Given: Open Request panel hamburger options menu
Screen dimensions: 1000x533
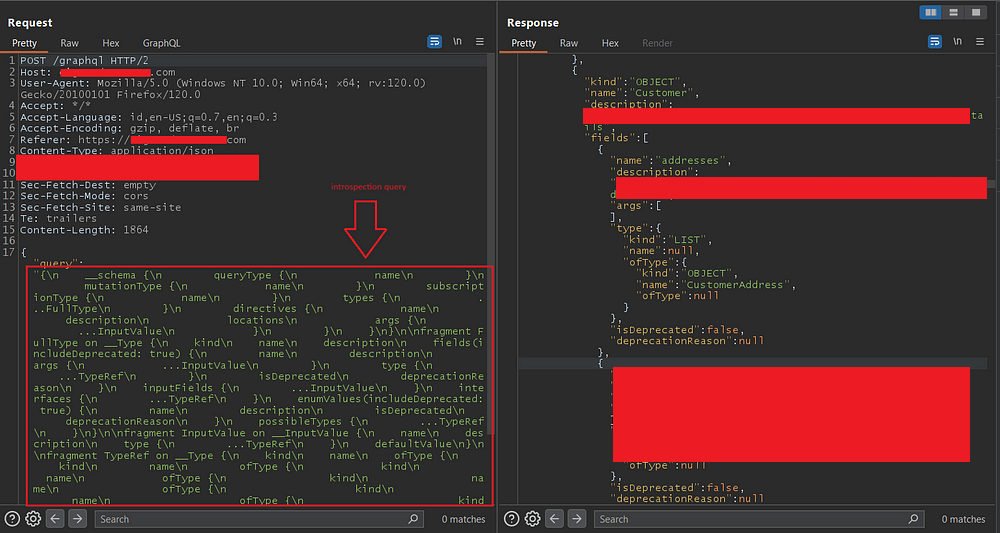Looking at the screenshot, I should [x=480, y=41].
